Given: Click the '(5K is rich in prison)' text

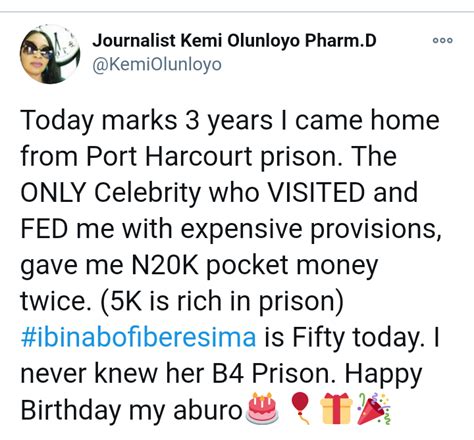Looking at the screenshot, I should point(221,302).
